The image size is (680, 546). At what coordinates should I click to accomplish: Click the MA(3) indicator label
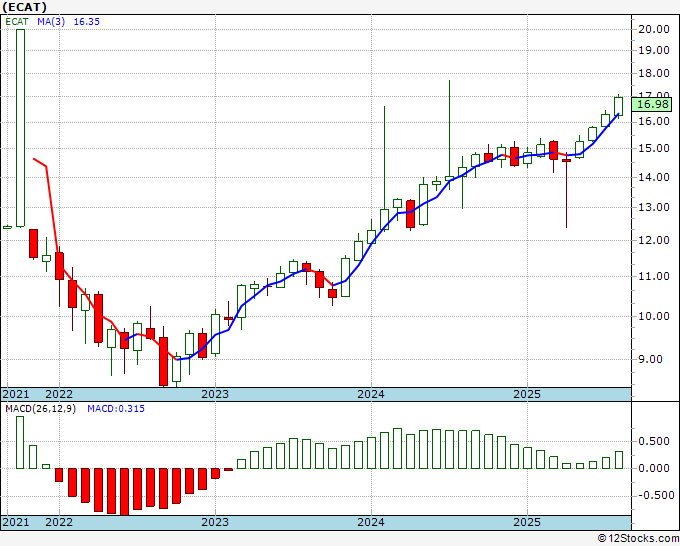(51, 22)
